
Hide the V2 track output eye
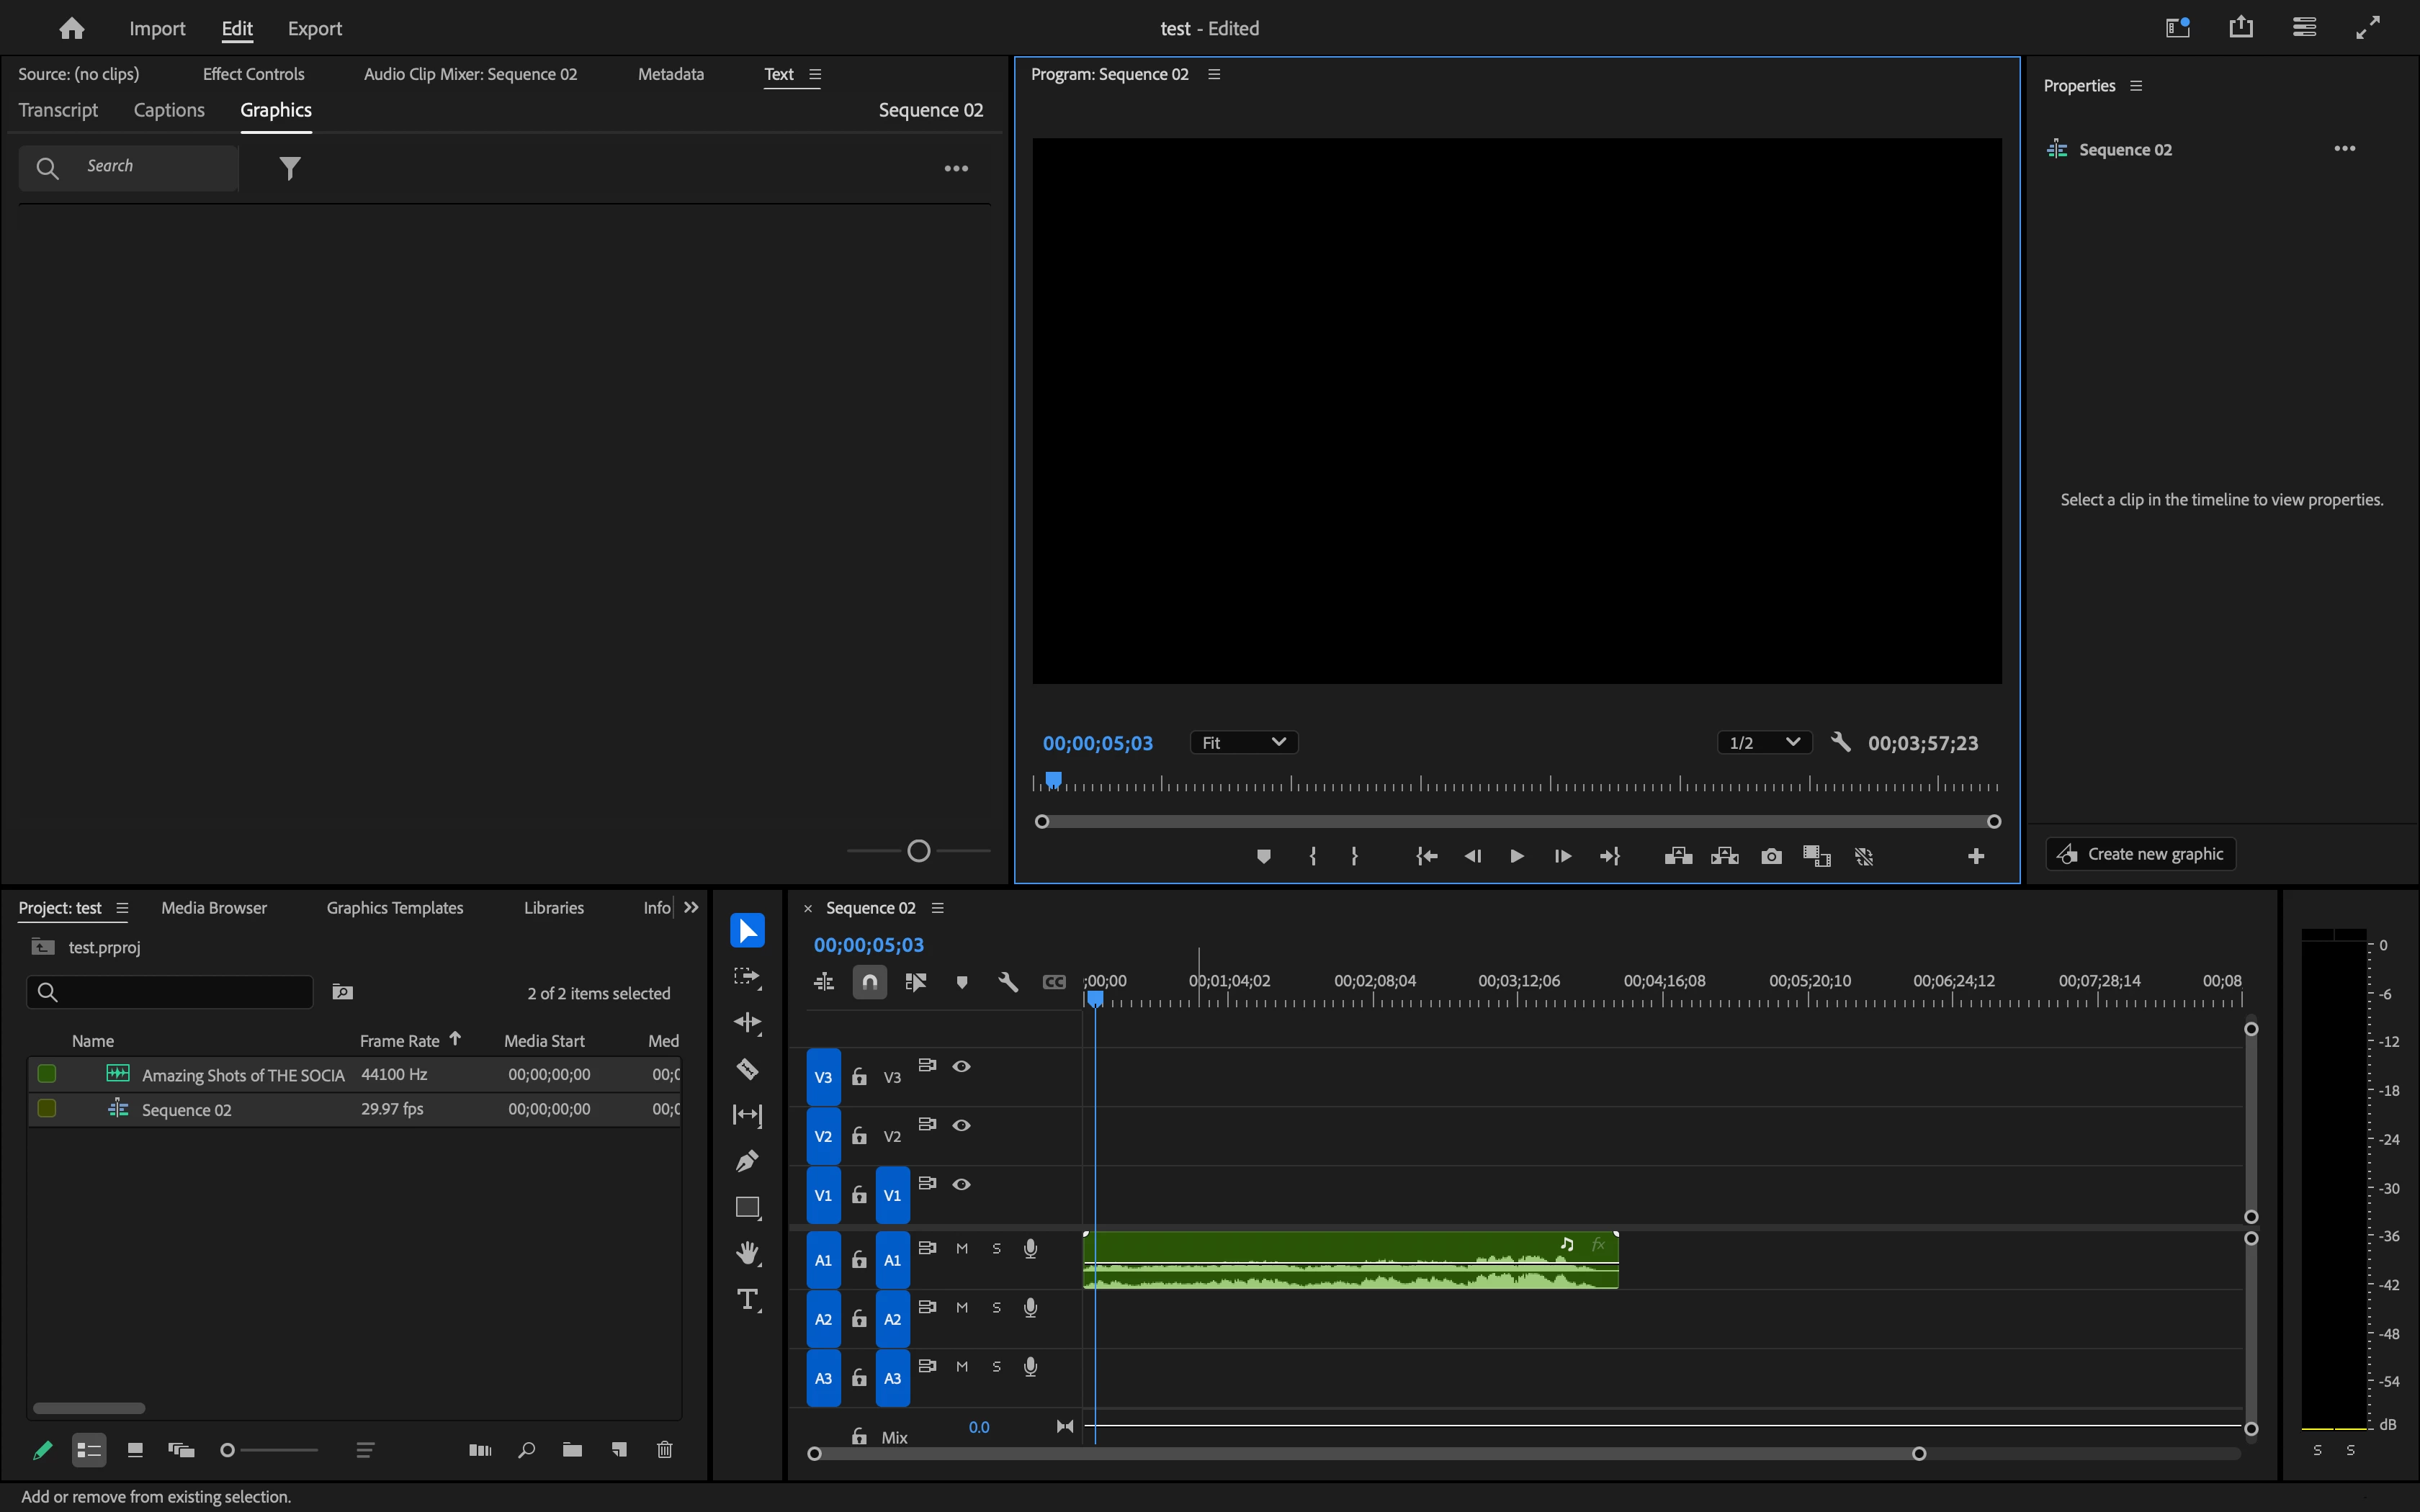[x=961, y=1125]
